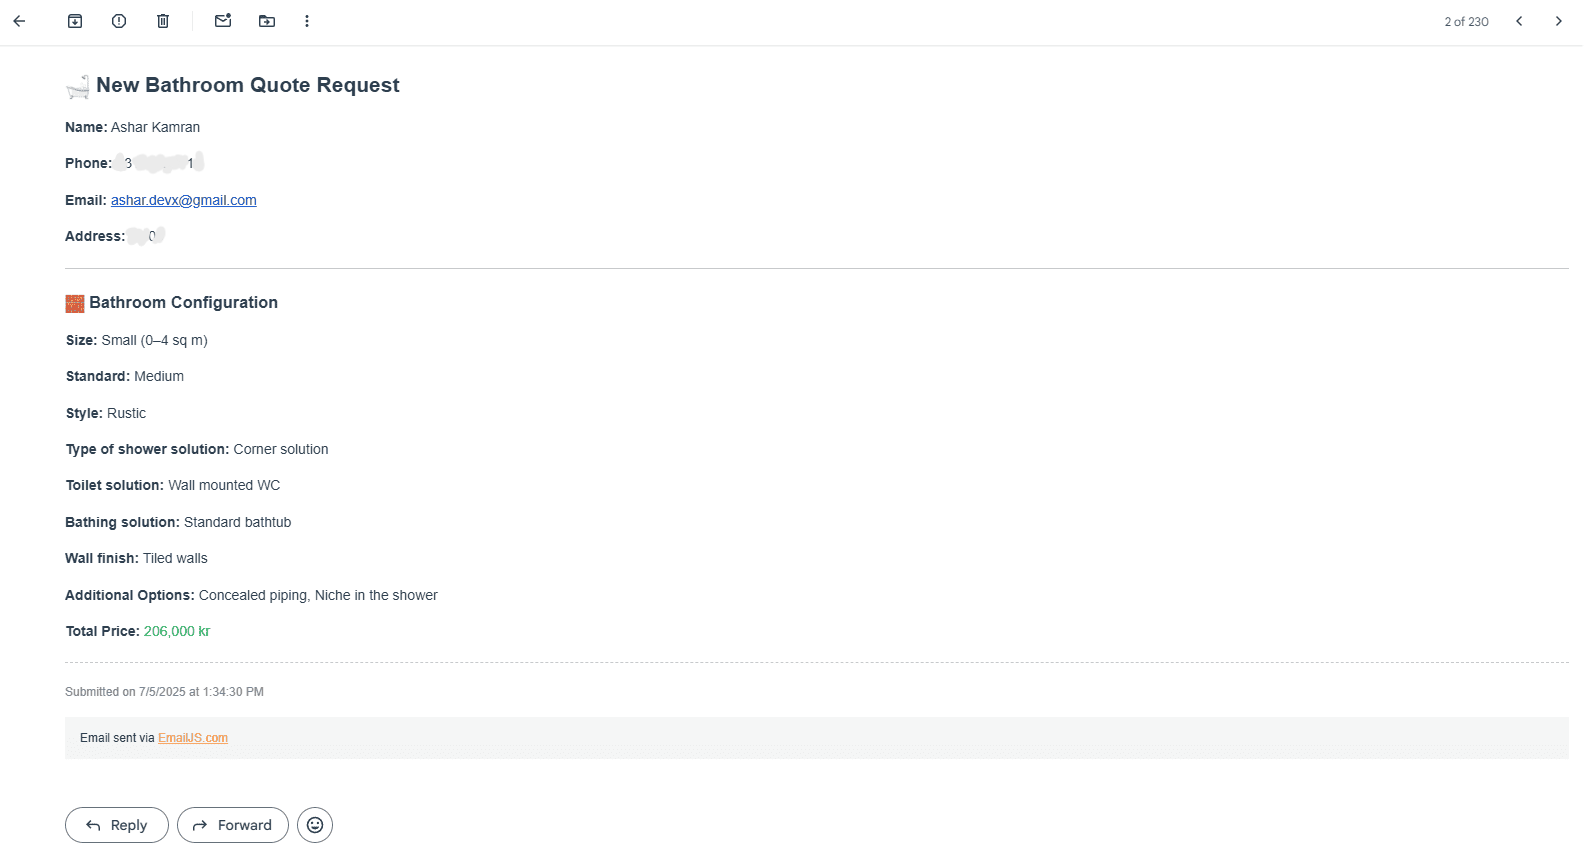Go to the older email arrow
The width and height of the screenshot is (1586, 857).
tap(1558, 21)
